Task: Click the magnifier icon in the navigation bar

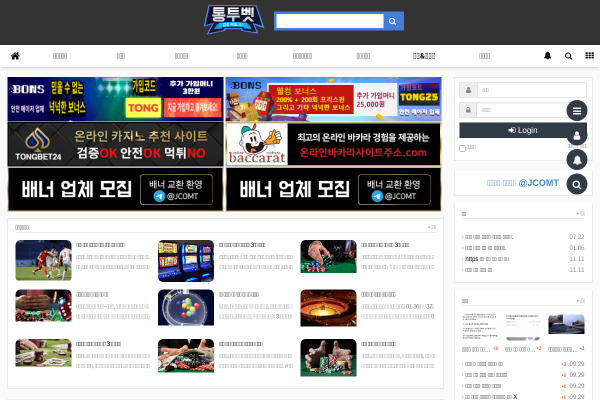Action: tap(568, 56)
